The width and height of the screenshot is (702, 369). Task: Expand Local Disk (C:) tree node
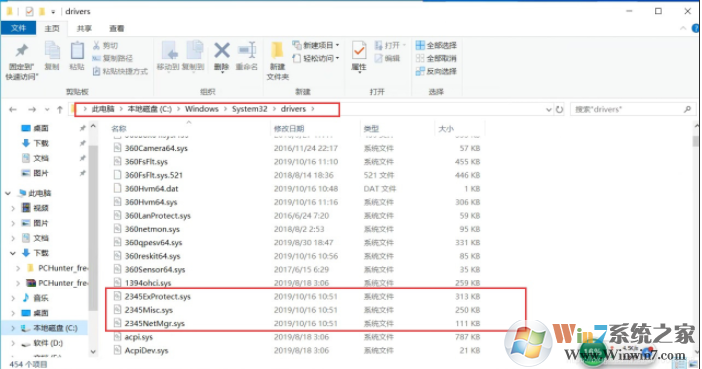13,328
